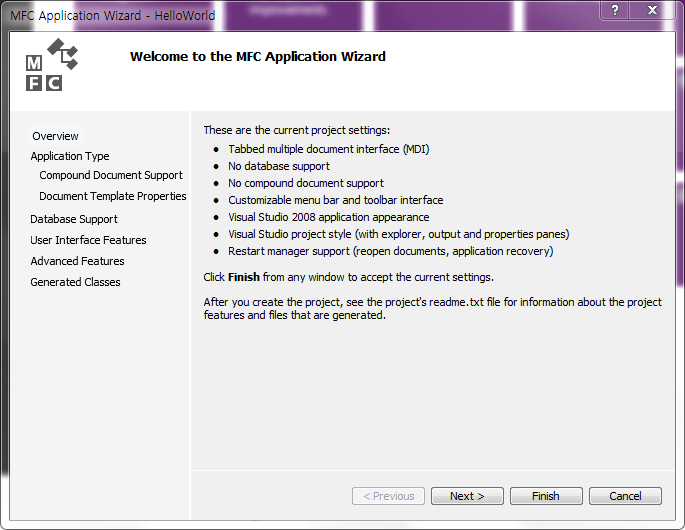Click 'Visual Studio 2008 application appearance' text

tap(329, 217)
